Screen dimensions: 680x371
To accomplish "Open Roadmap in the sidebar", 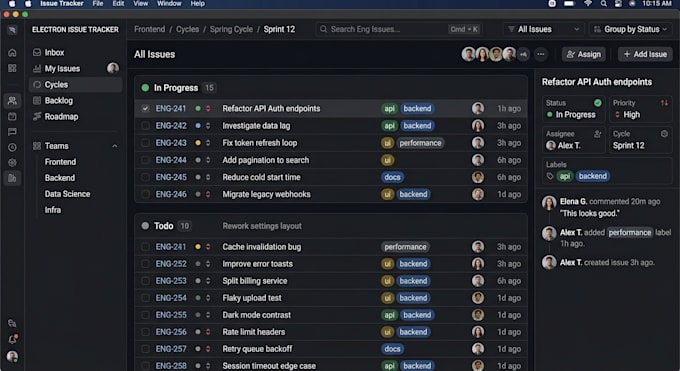I will pyautogui.click(x=75, y=116).
